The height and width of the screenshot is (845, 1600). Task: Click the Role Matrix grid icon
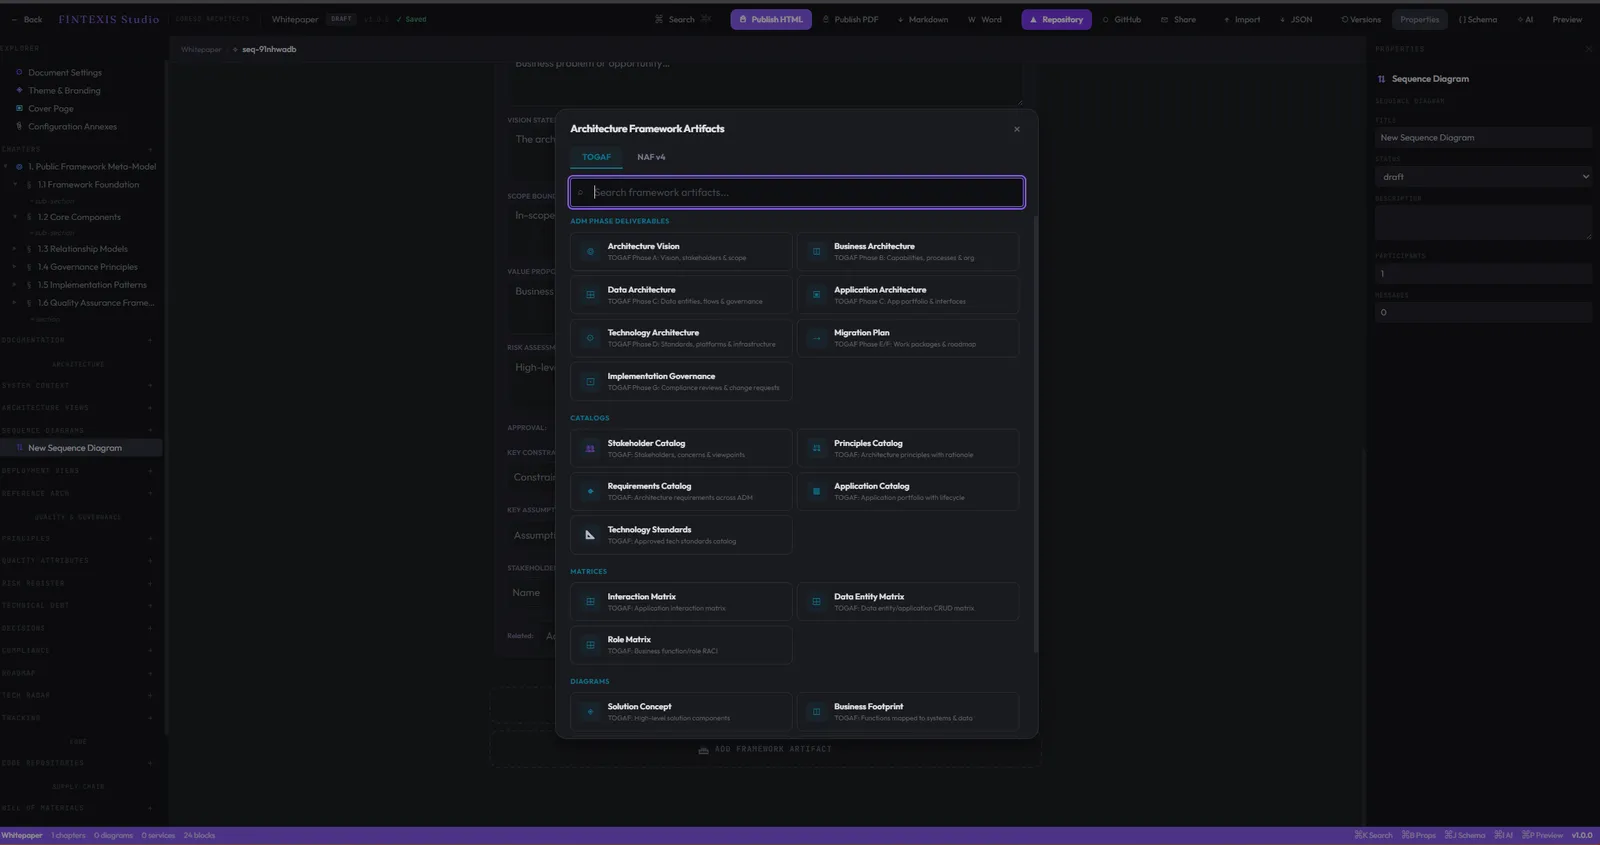(590, 645)
